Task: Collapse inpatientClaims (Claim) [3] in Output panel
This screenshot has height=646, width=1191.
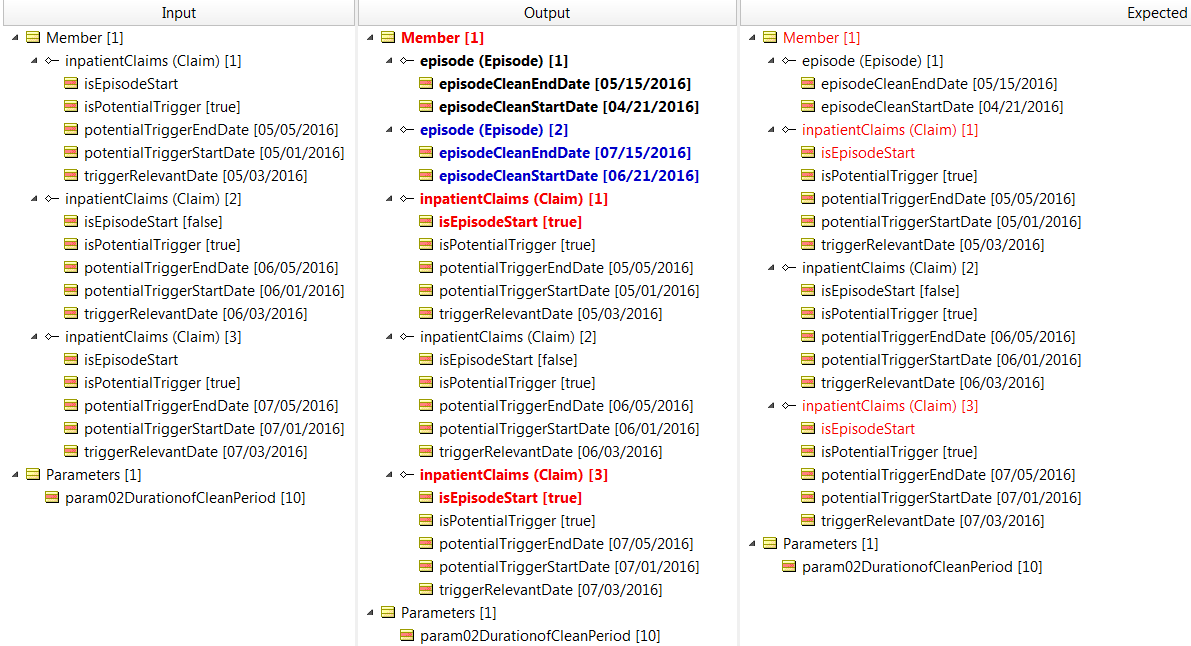Action: (389, 475)
